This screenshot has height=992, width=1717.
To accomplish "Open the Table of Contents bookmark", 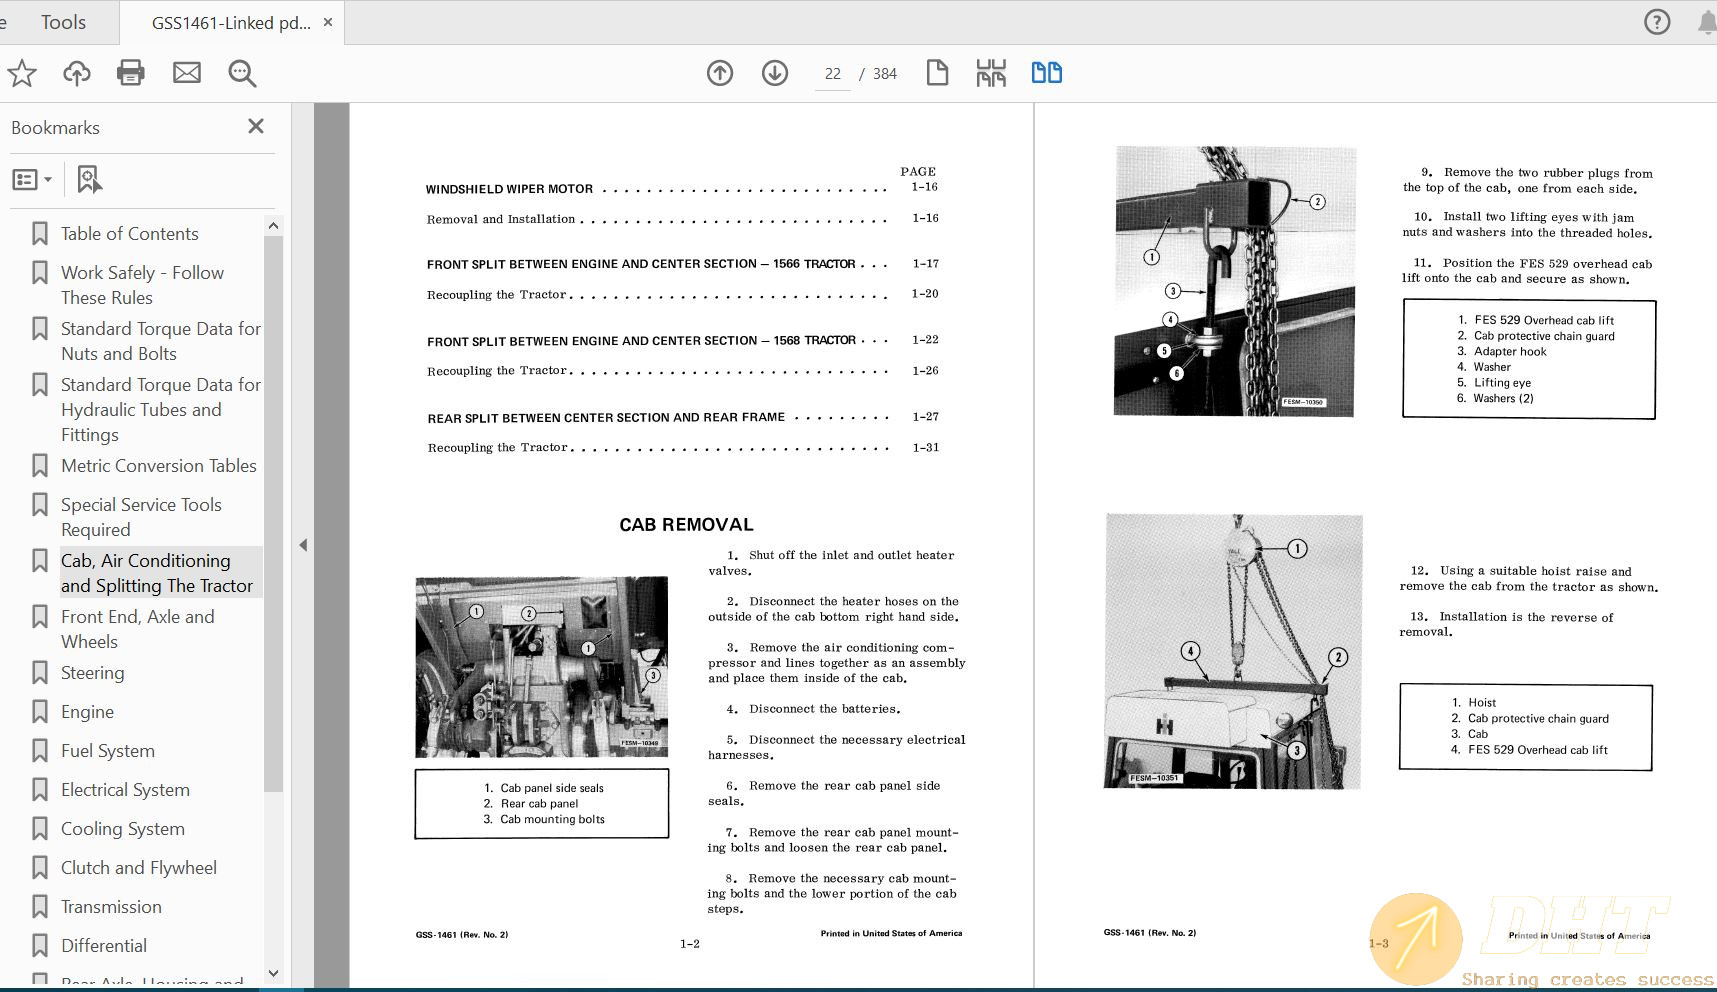I will [129, 234].
